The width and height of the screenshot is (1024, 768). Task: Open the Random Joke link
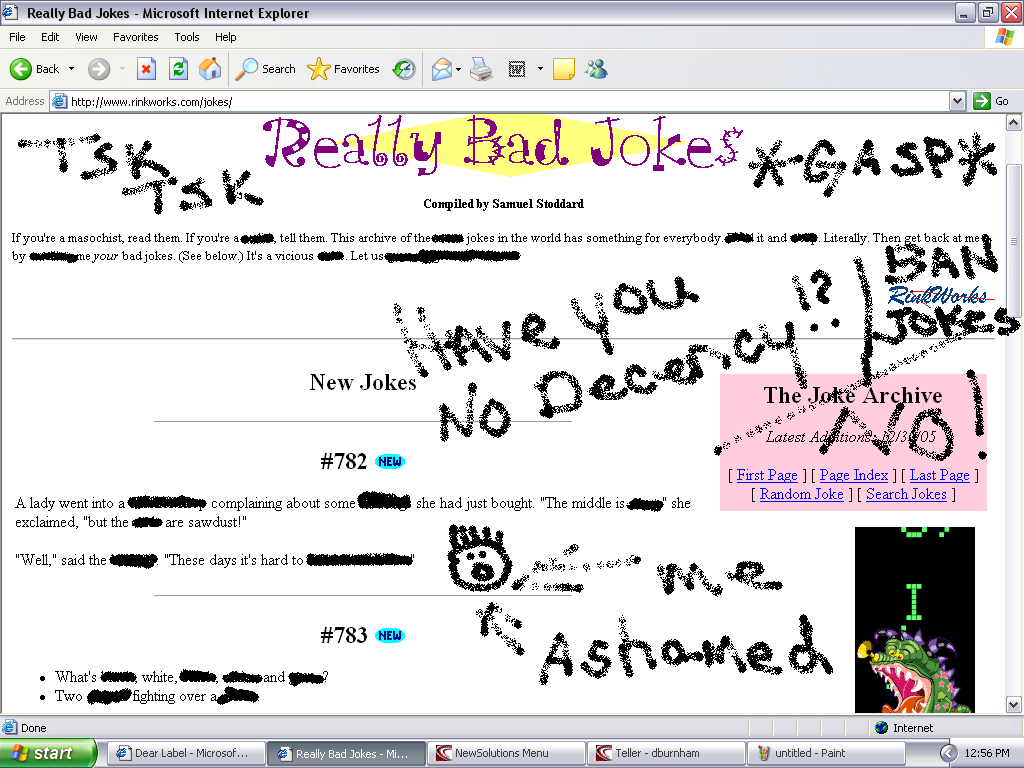[x=801, y=494]
